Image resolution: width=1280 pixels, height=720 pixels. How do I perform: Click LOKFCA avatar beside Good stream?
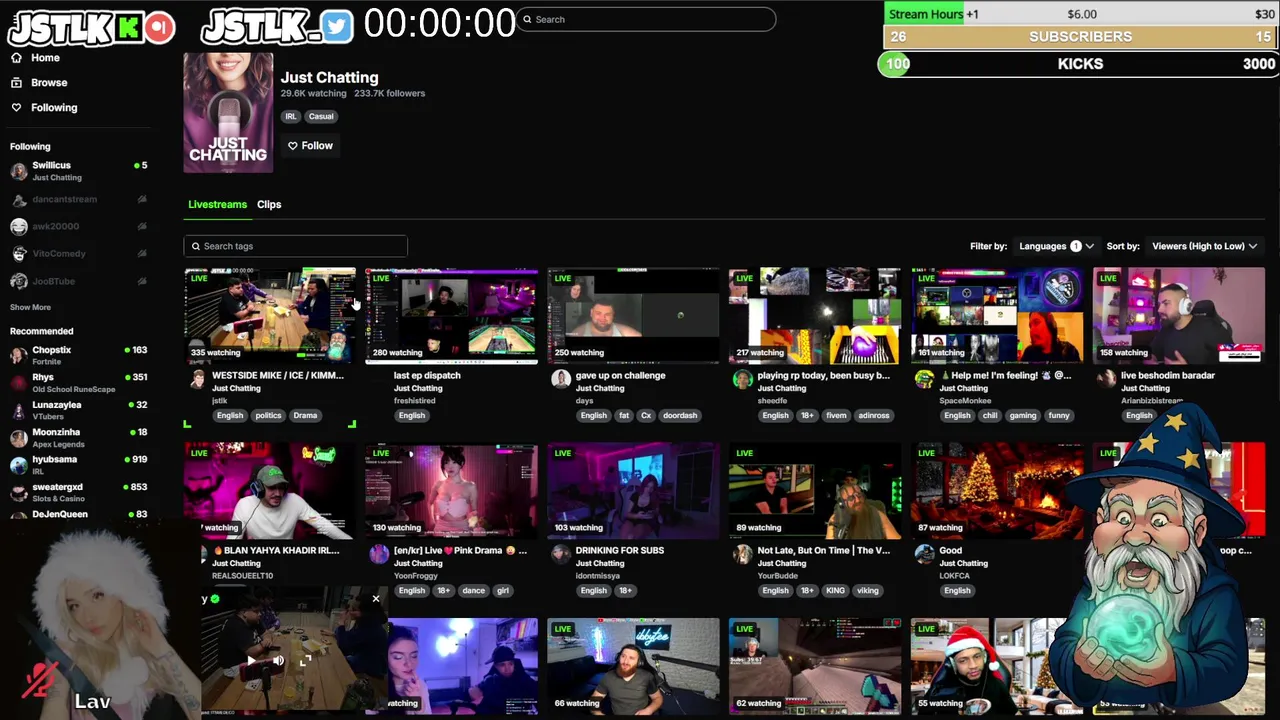pos(924,554)
